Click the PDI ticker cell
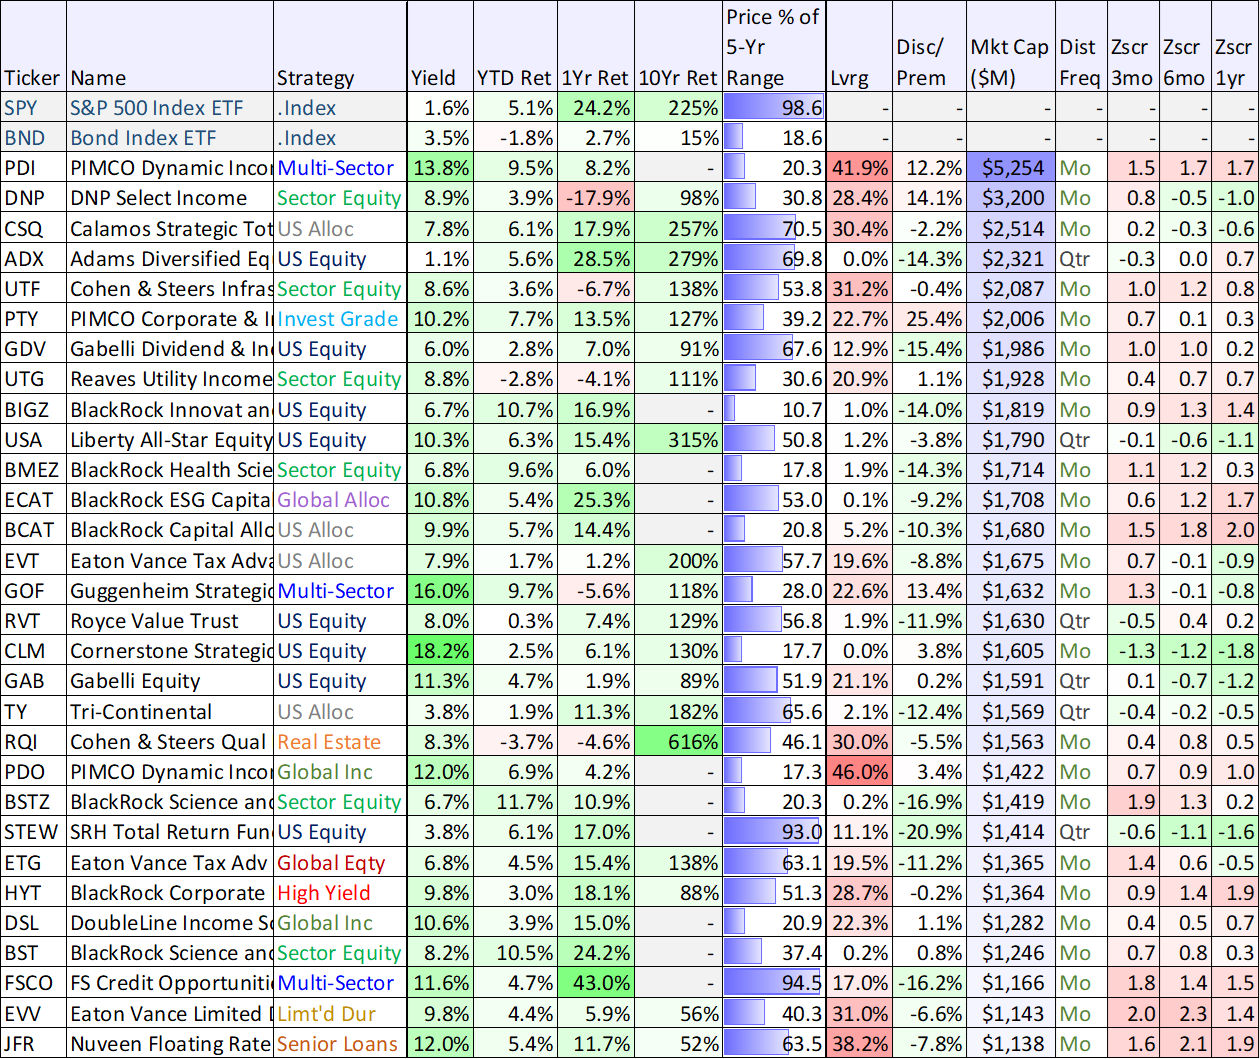 tap(33, 168)
